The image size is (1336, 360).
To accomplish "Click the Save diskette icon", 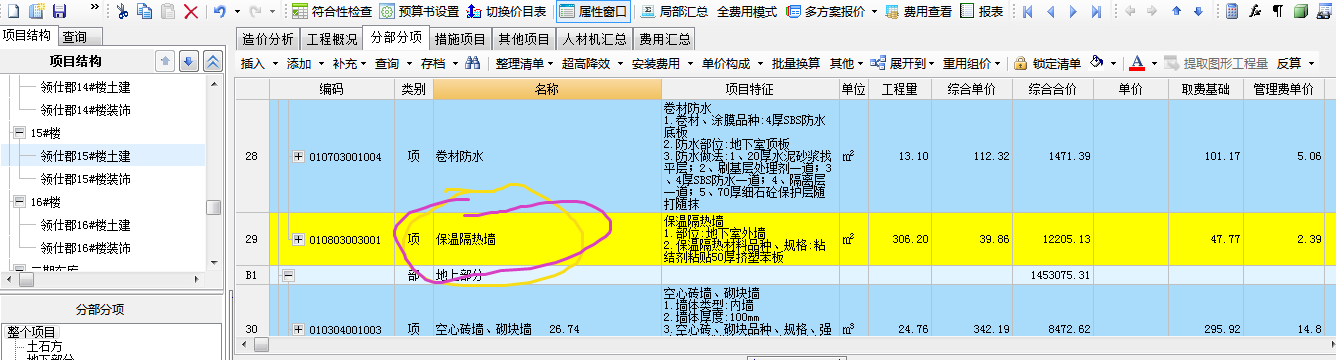I will 59,12.
